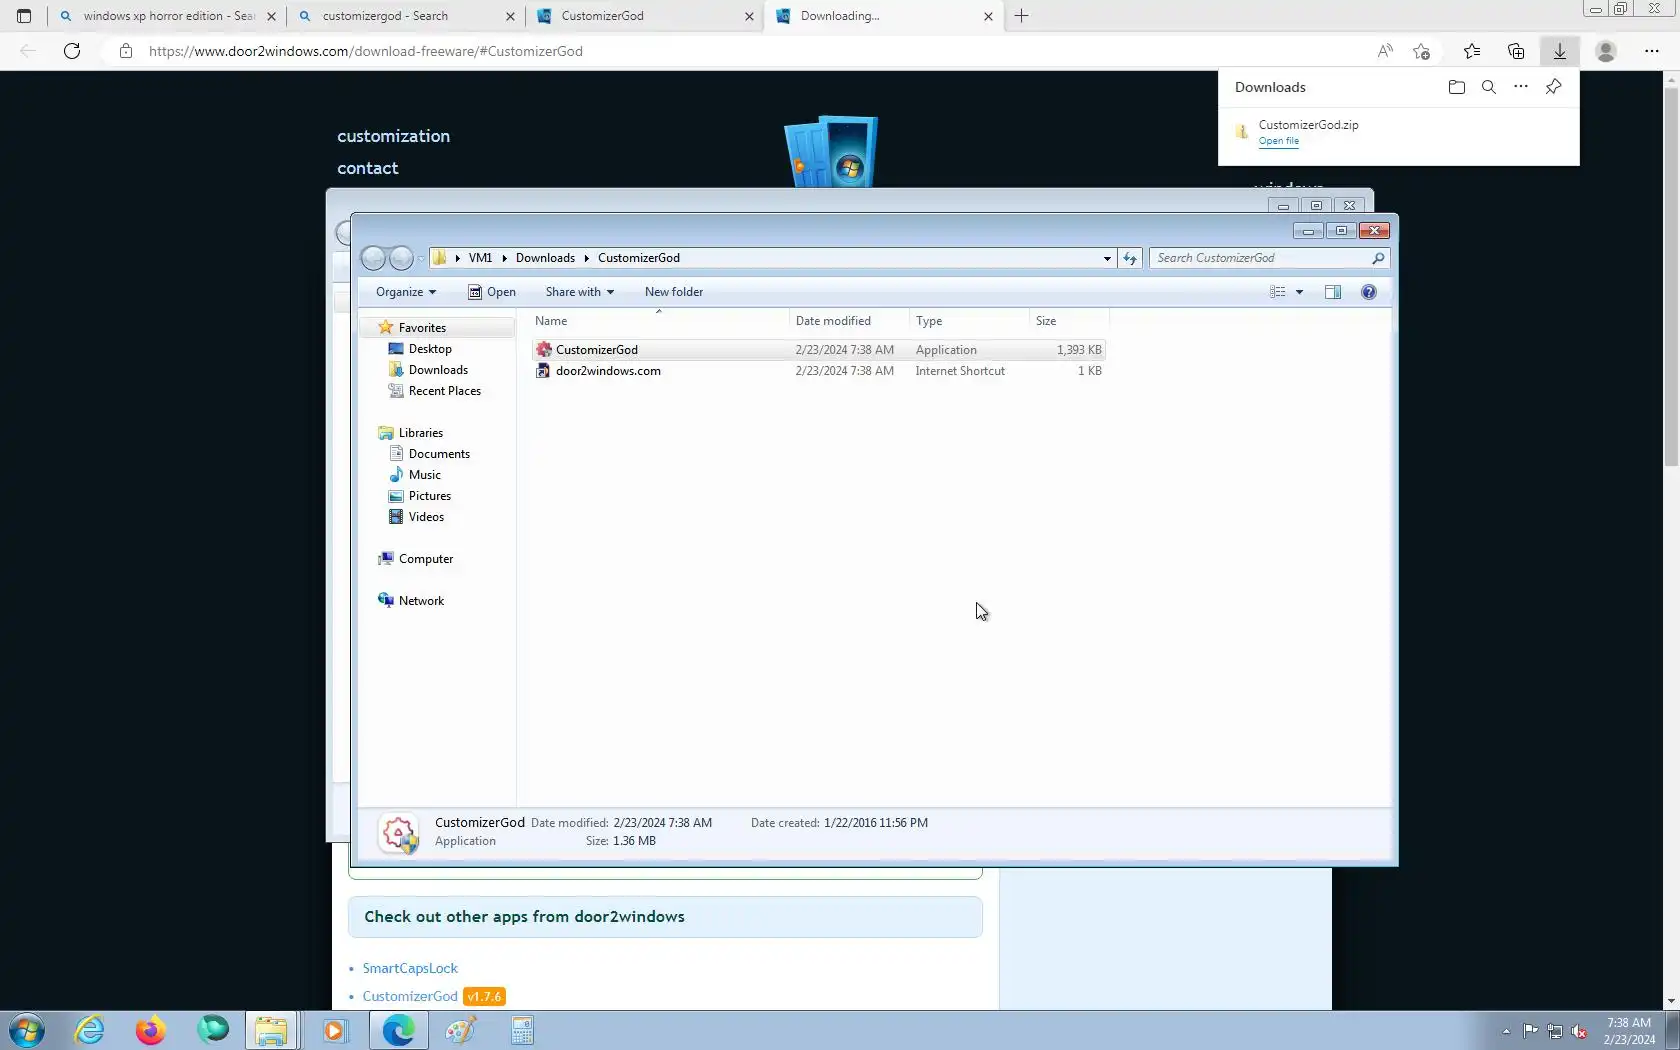Show hidden system tray icons
This screenshot has height=1050, width=1680.
pos(1506,1031)
